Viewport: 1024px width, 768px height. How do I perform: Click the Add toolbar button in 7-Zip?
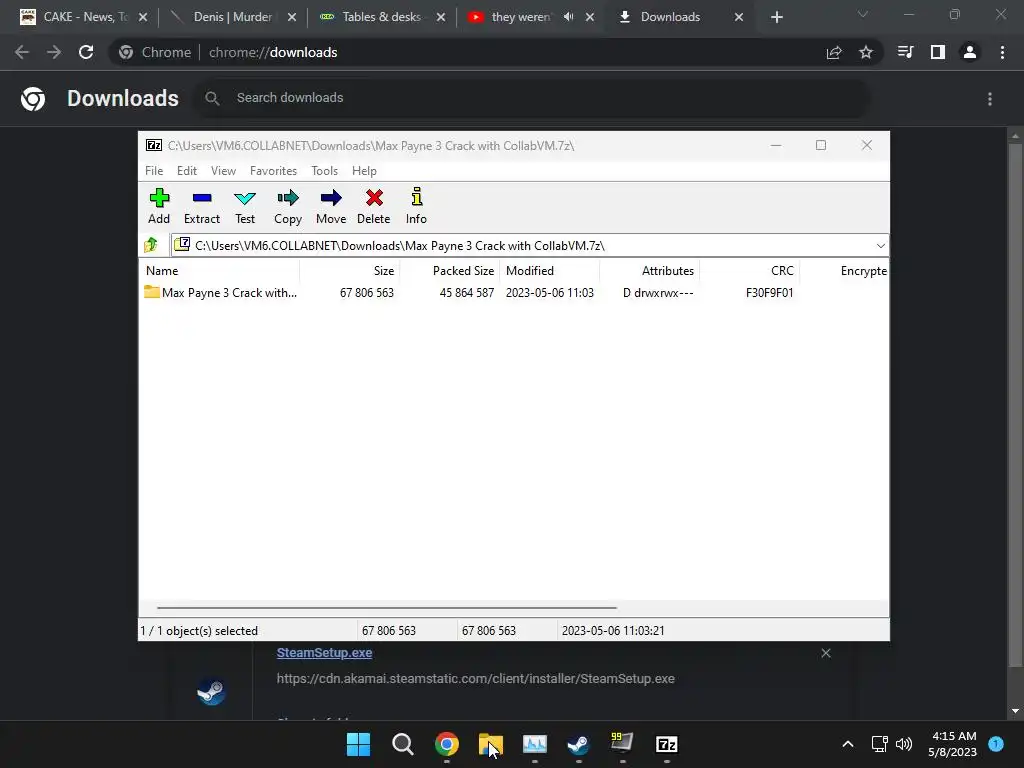click(x=159, y=206)
